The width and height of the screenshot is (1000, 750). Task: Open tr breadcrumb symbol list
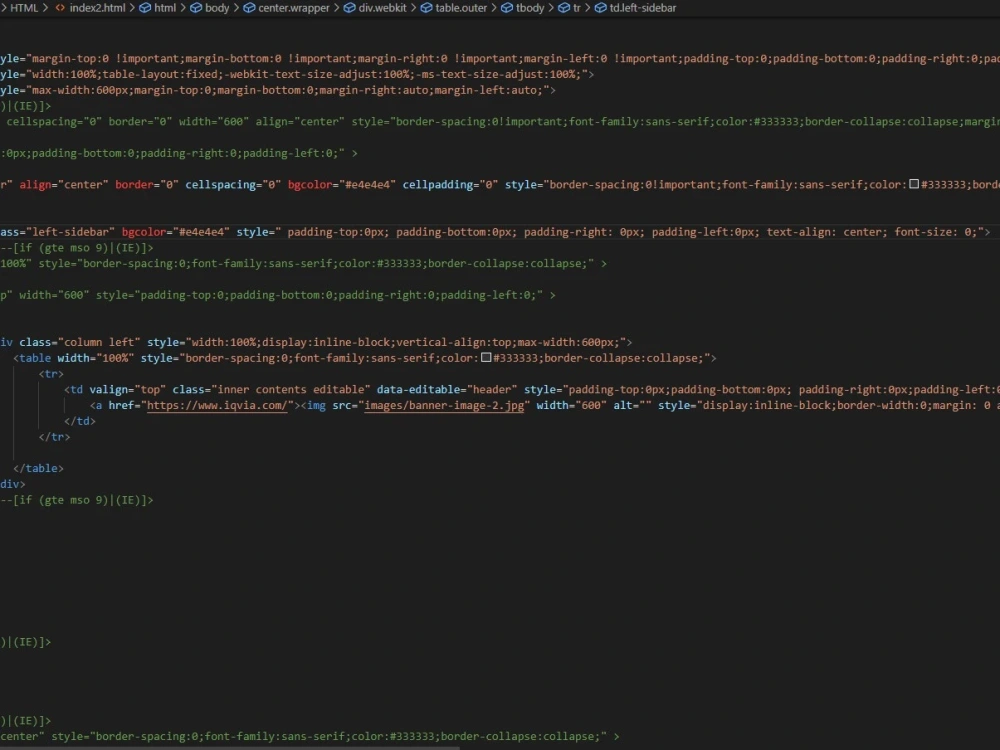(x=577, y=8)
